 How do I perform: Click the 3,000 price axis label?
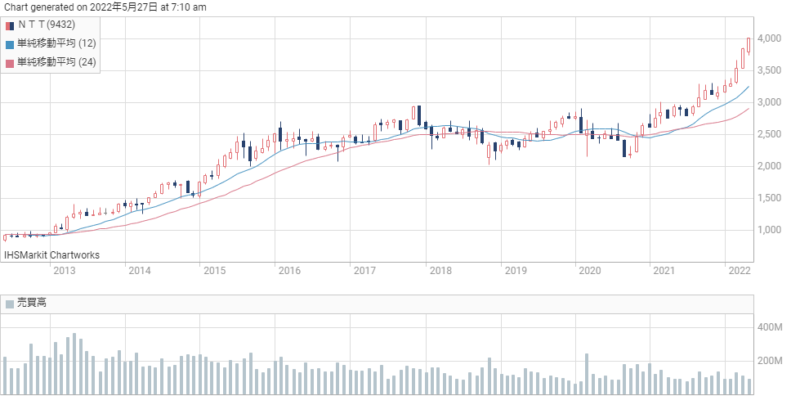pyautogui.click(x=770, y=102)
